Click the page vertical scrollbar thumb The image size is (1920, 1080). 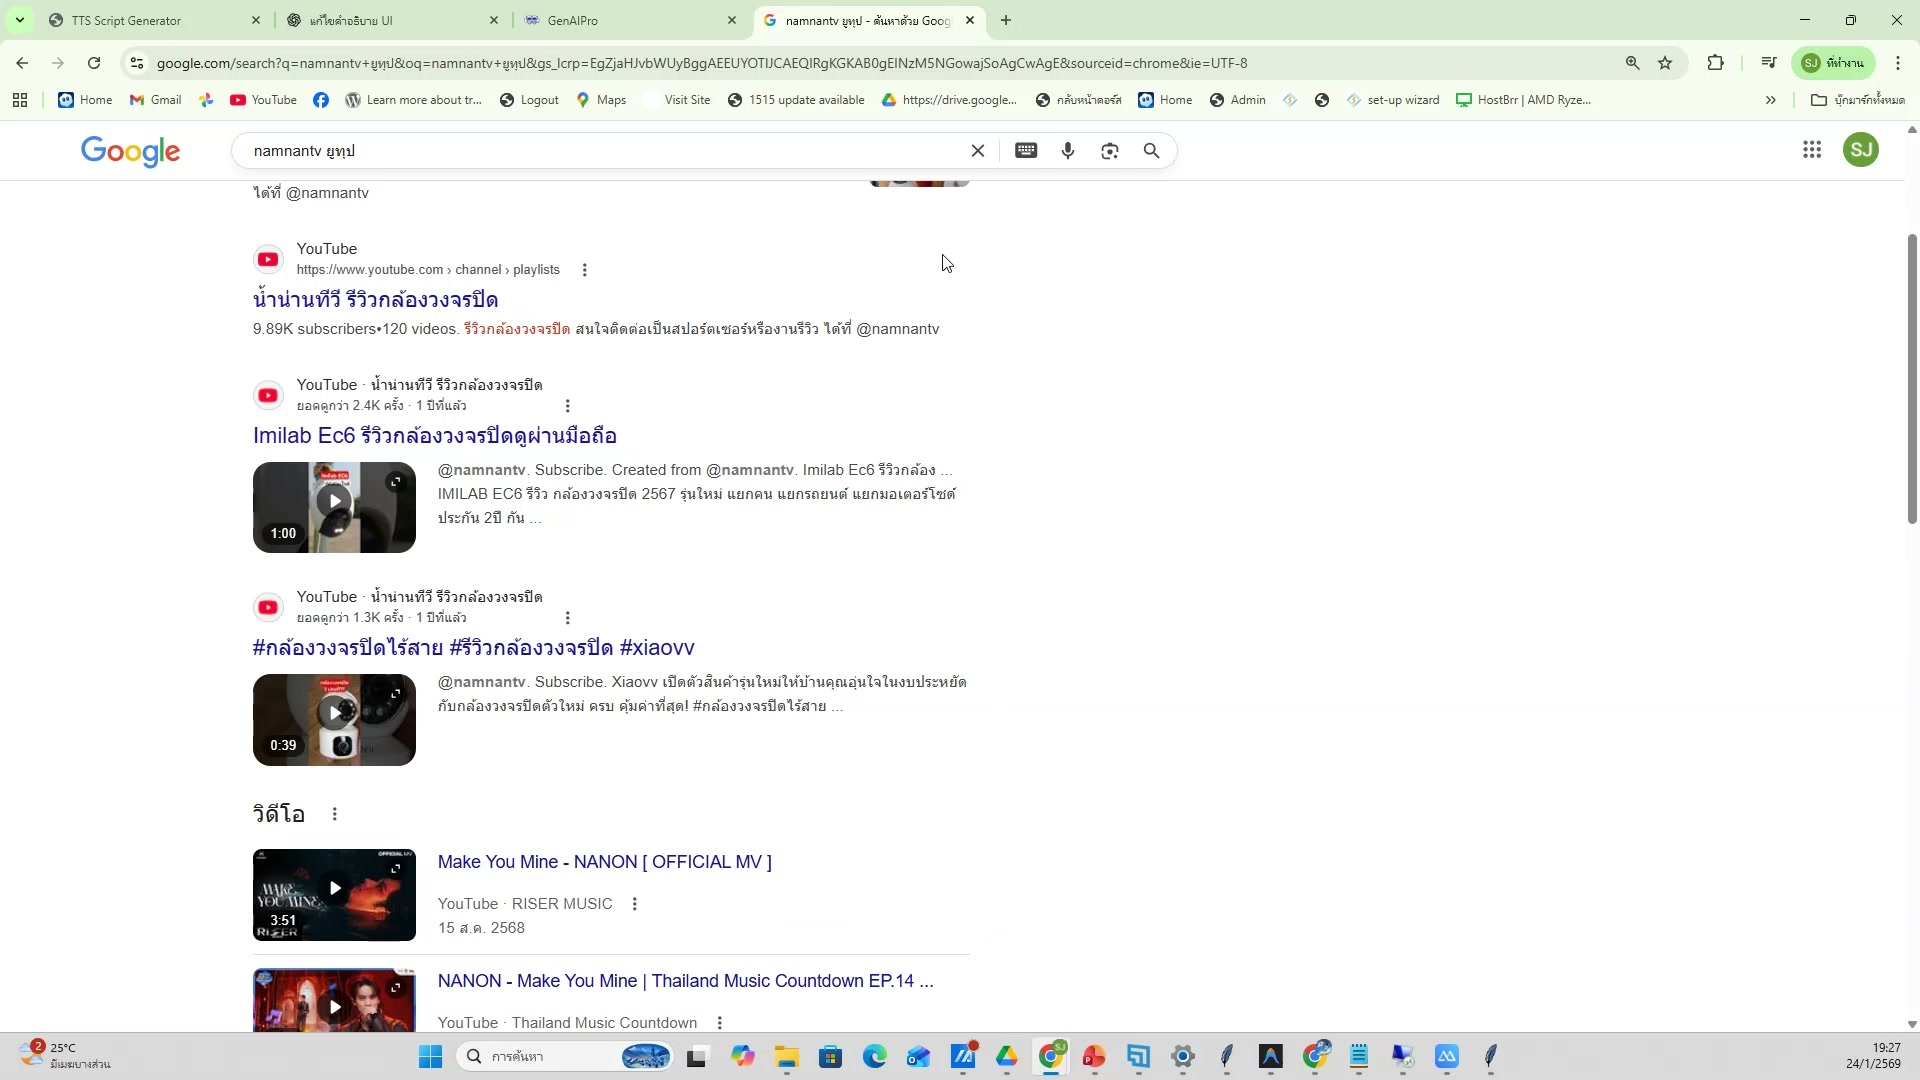pyautogui.click(x=1912, y=380)
